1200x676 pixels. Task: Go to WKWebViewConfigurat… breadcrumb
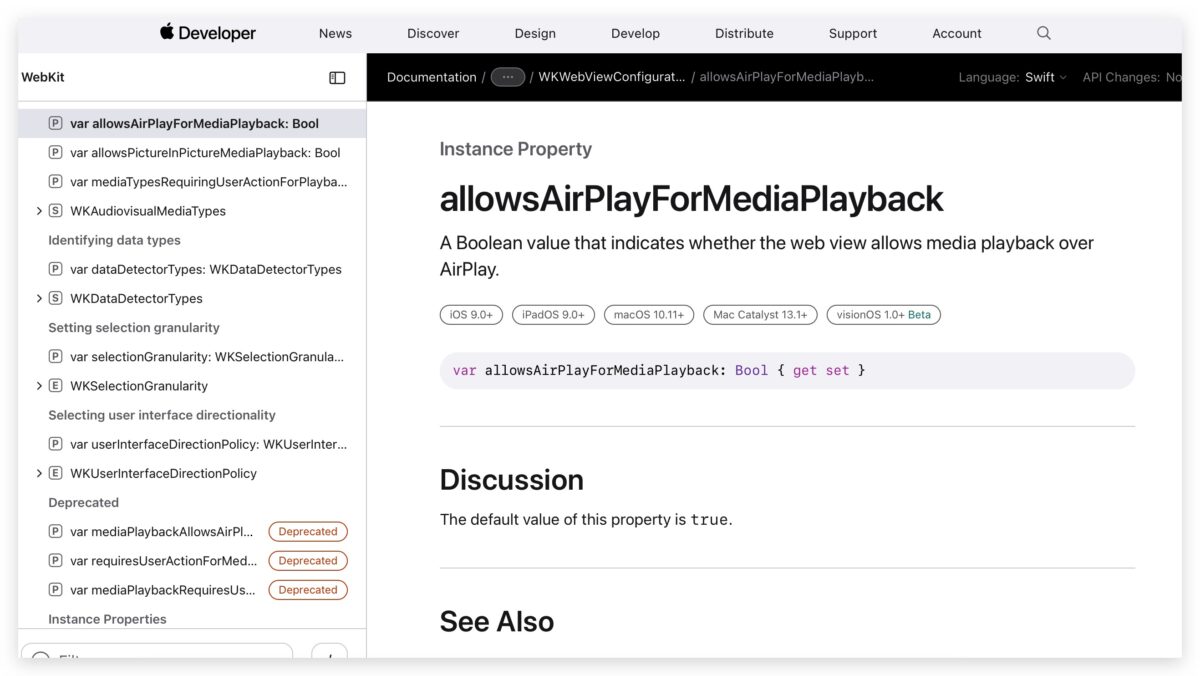point(612,77)
